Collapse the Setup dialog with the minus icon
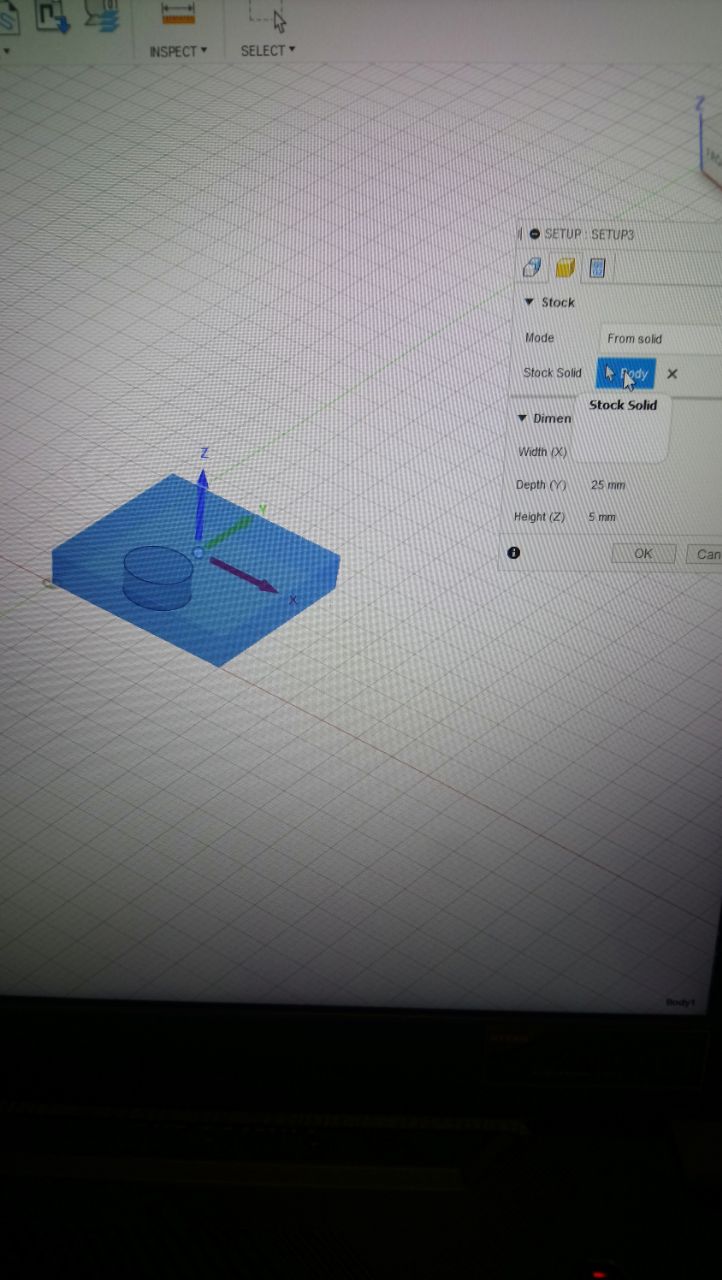 point(535,234)
